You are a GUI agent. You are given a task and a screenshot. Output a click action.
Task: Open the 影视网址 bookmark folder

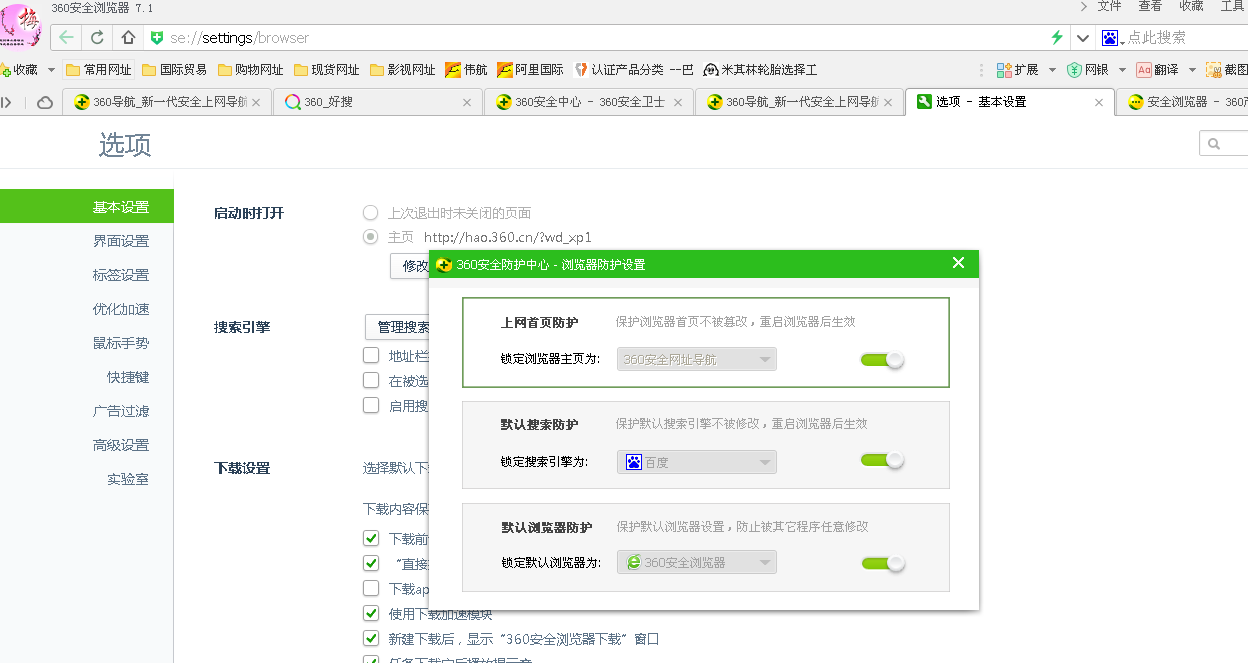click(403, 70)
